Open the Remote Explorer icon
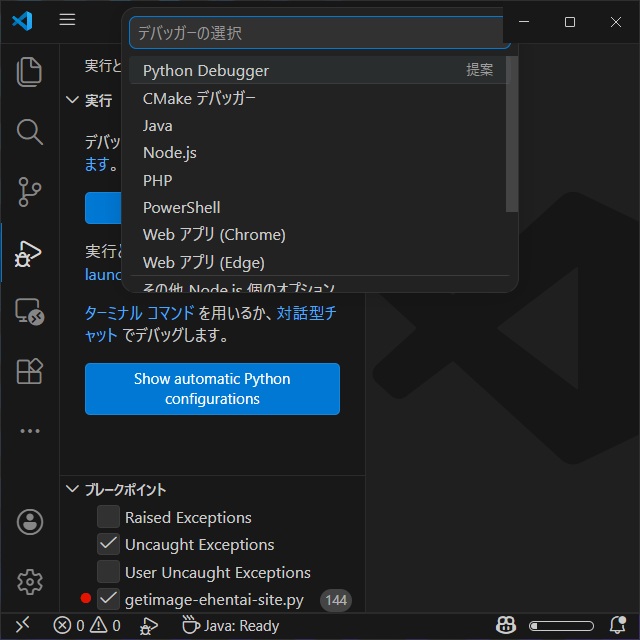Screen dimensions: 640x640 coord(30,312)
